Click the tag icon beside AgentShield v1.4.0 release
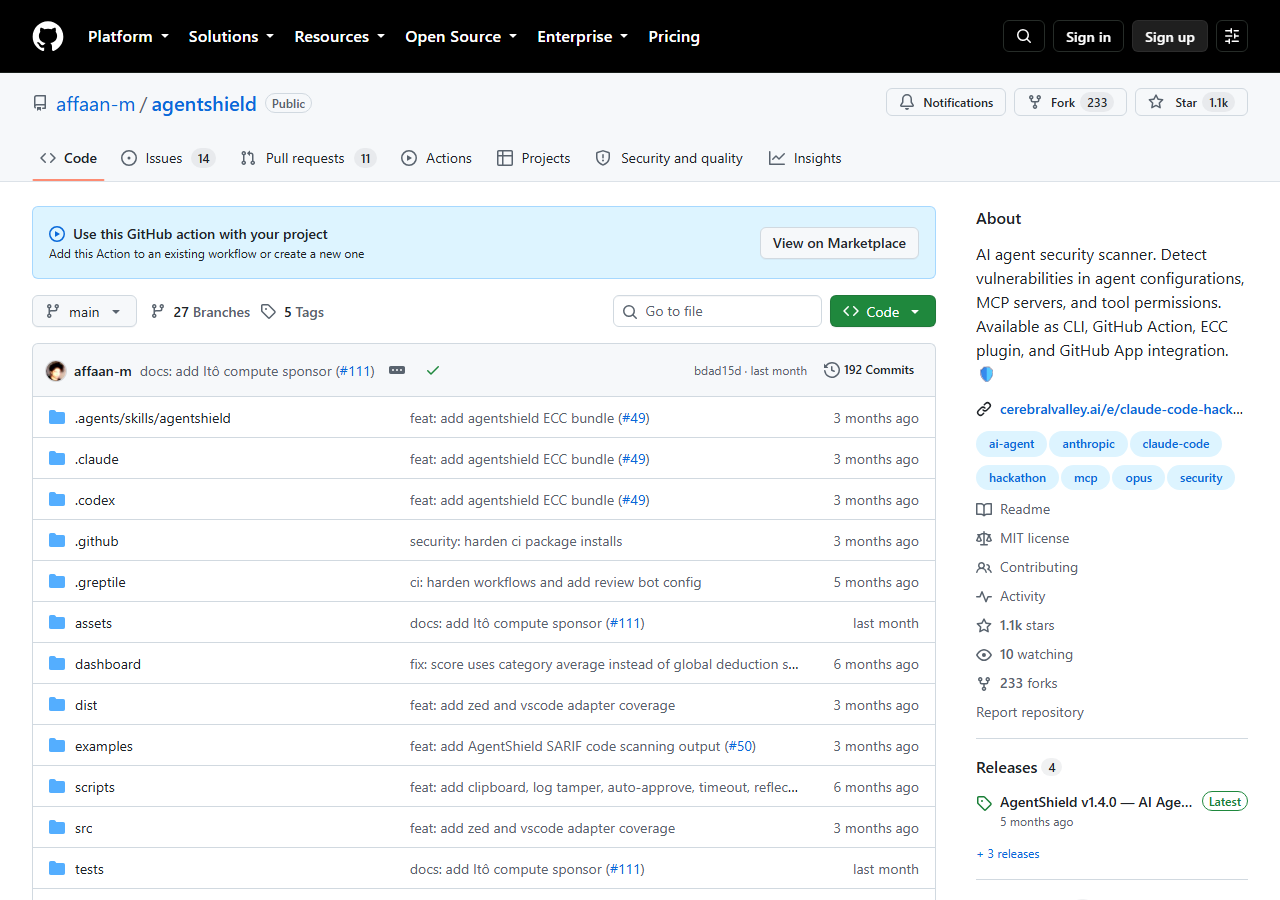 984,803
